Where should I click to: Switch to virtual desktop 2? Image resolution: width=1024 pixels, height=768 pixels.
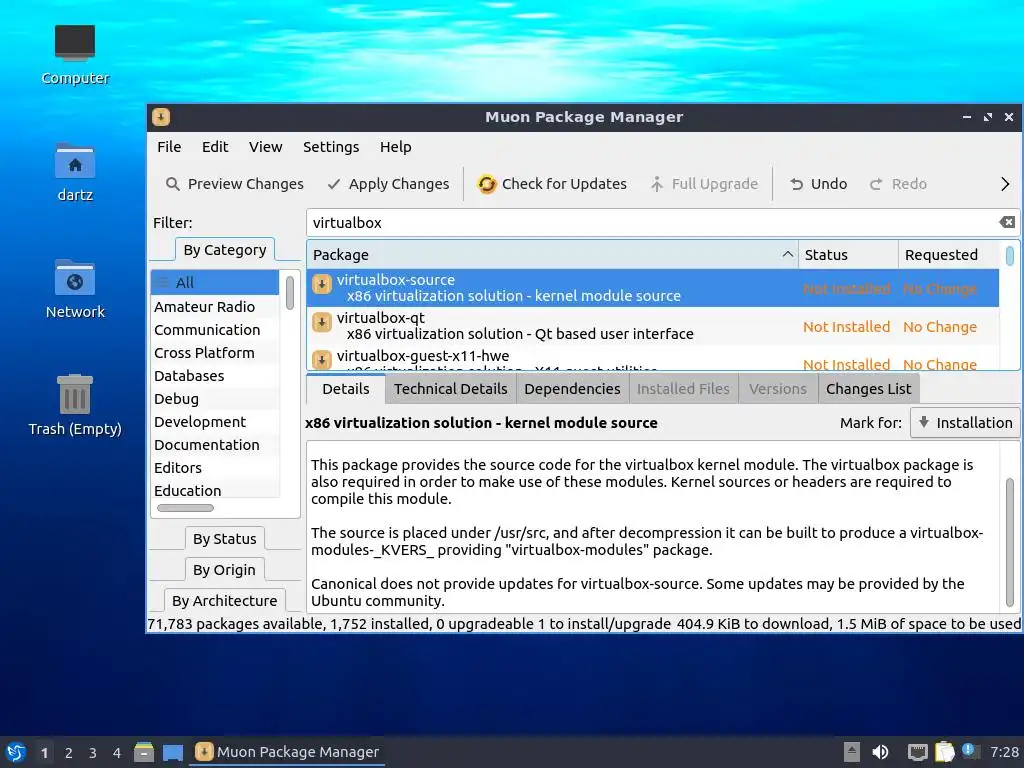[x=69, y=753]
